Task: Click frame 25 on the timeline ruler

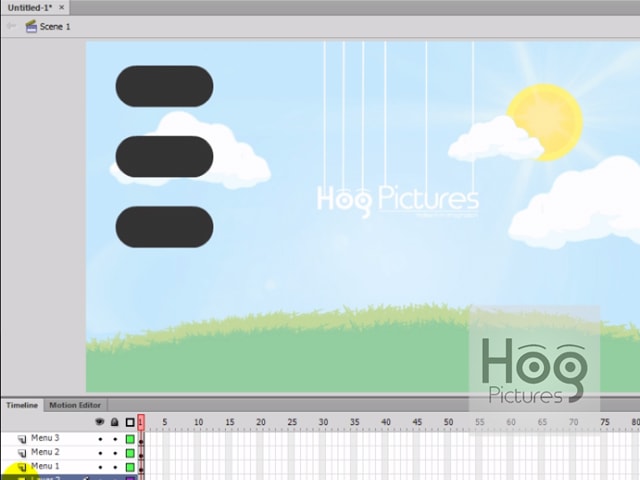Action: pos(292,422)
